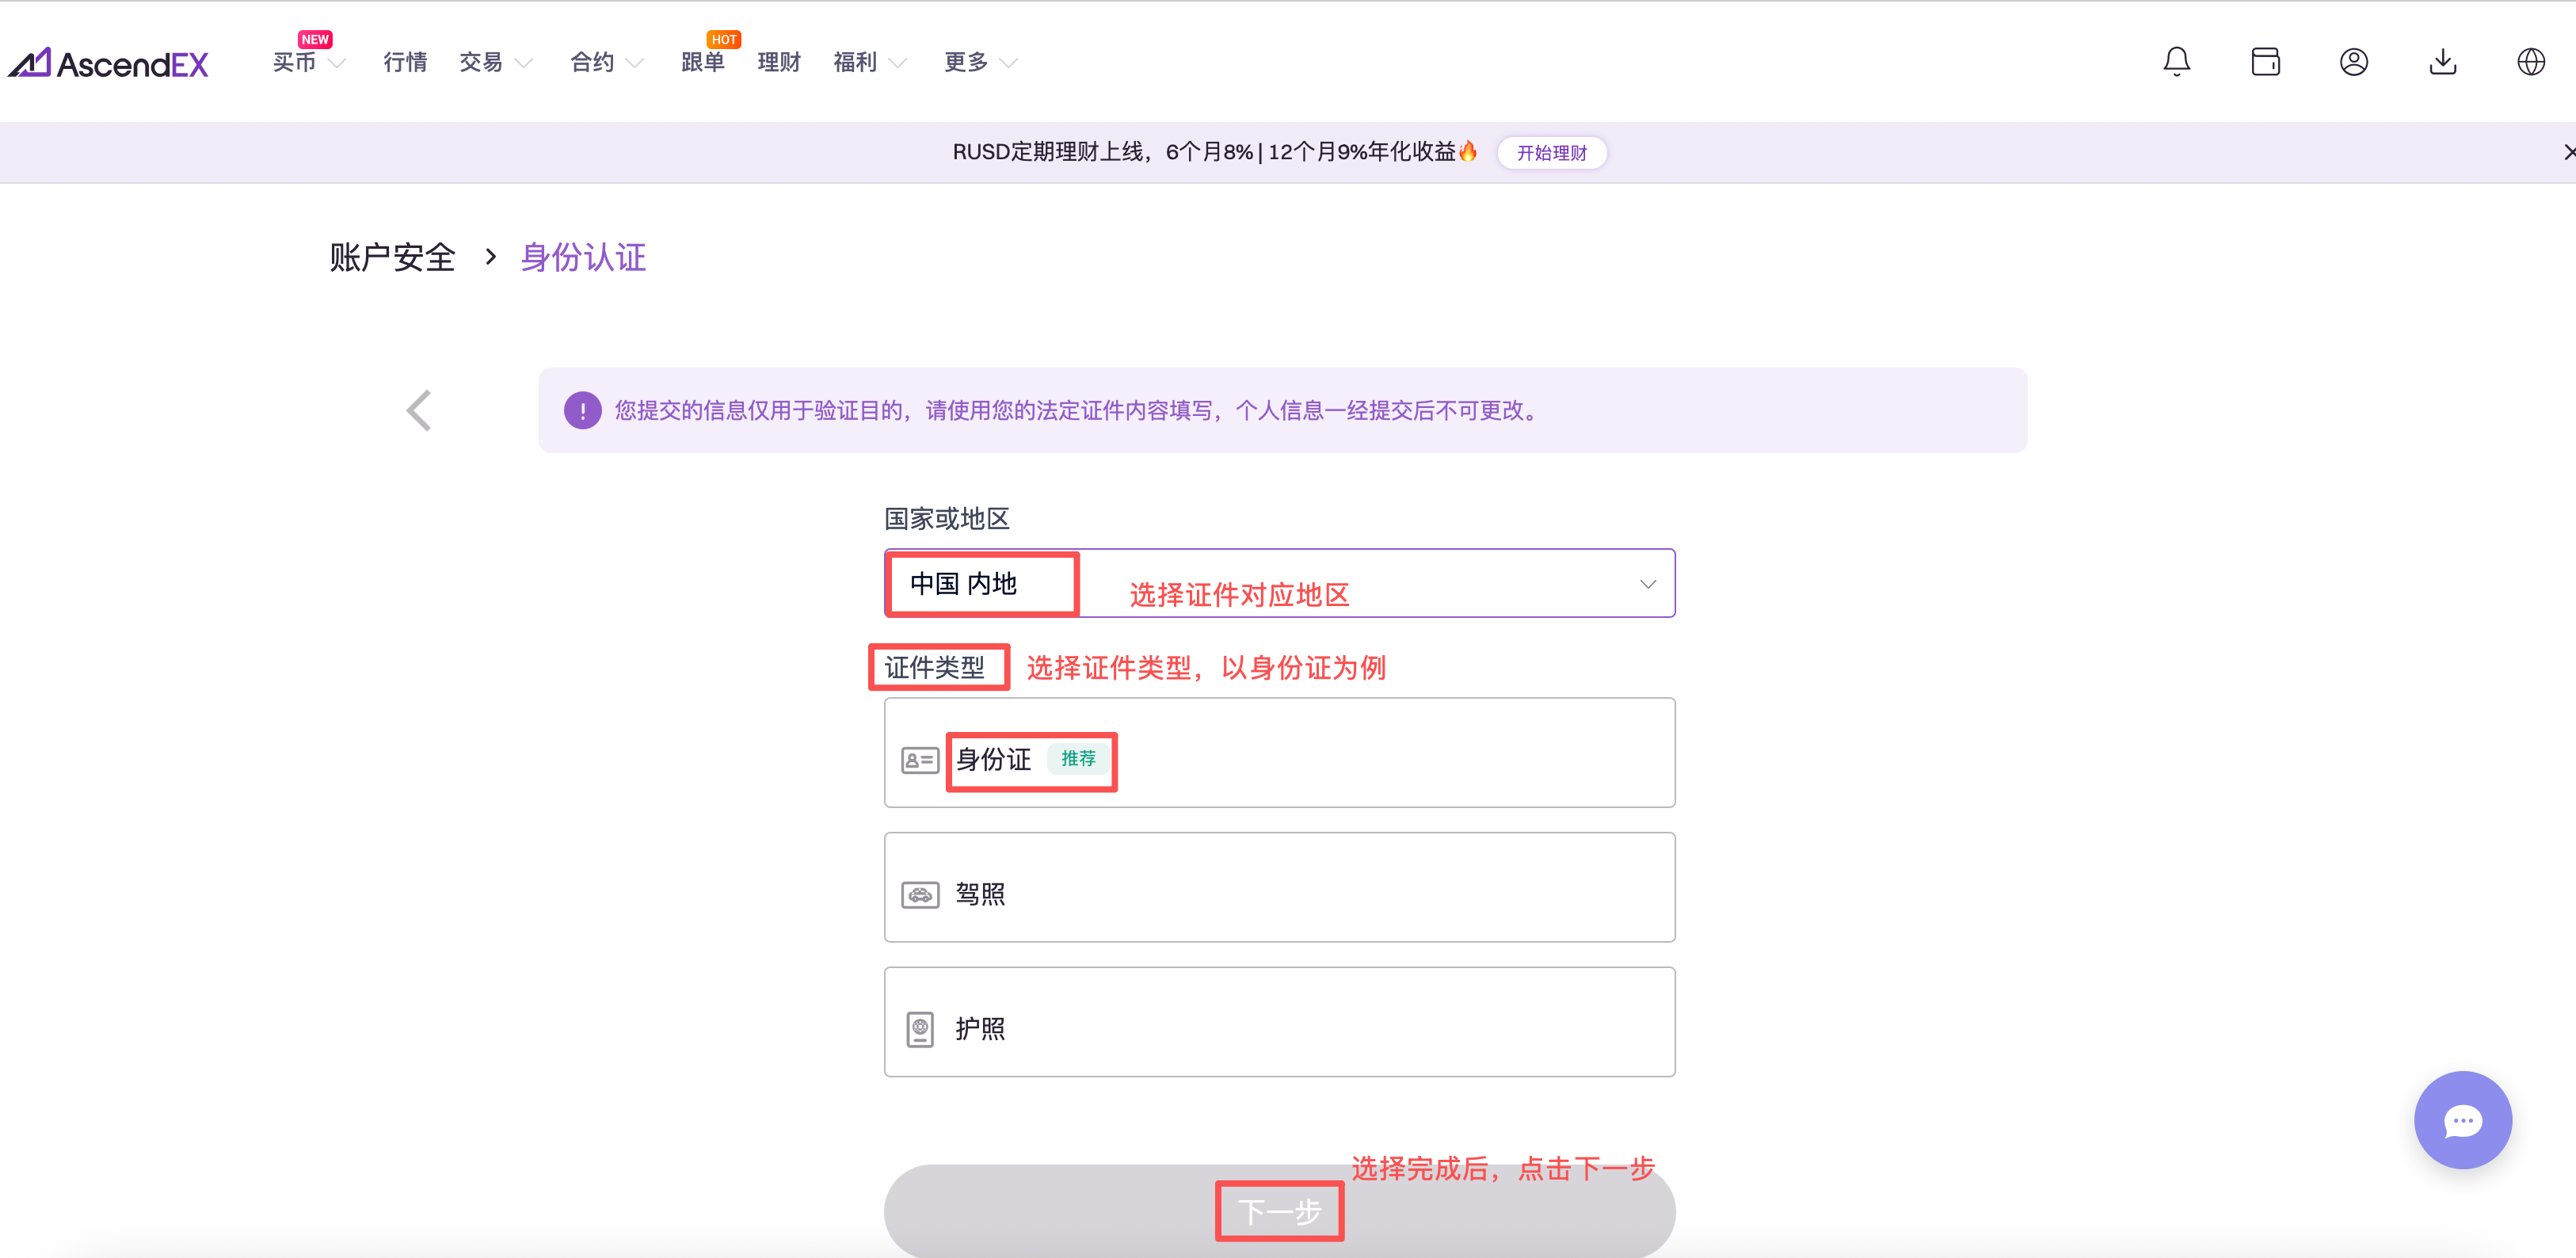Open the globe language selector icon

click(x=2530, y=62)
